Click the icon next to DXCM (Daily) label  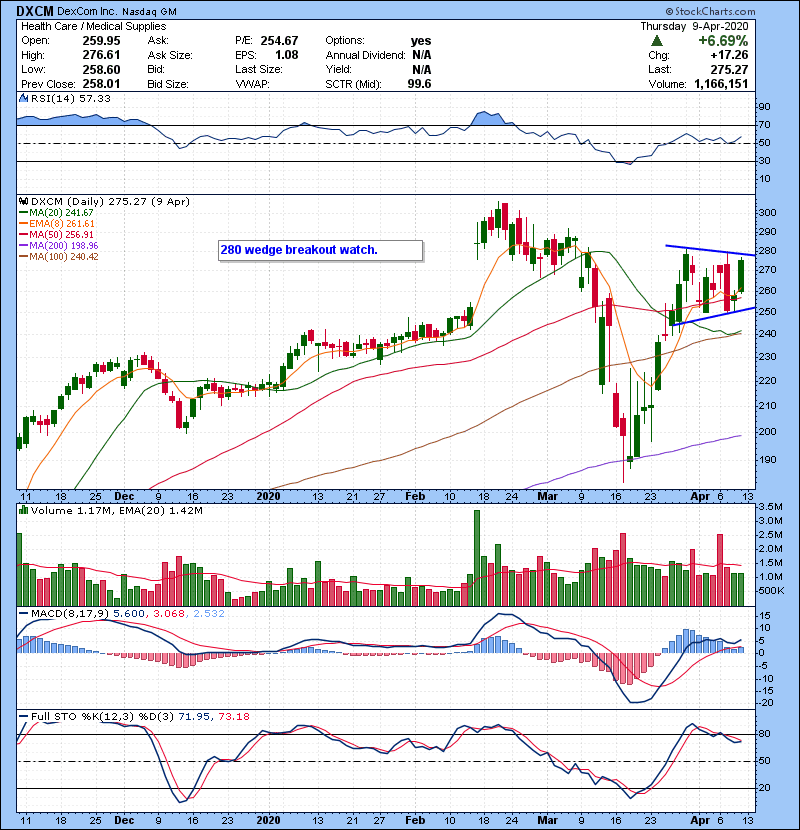22,202
